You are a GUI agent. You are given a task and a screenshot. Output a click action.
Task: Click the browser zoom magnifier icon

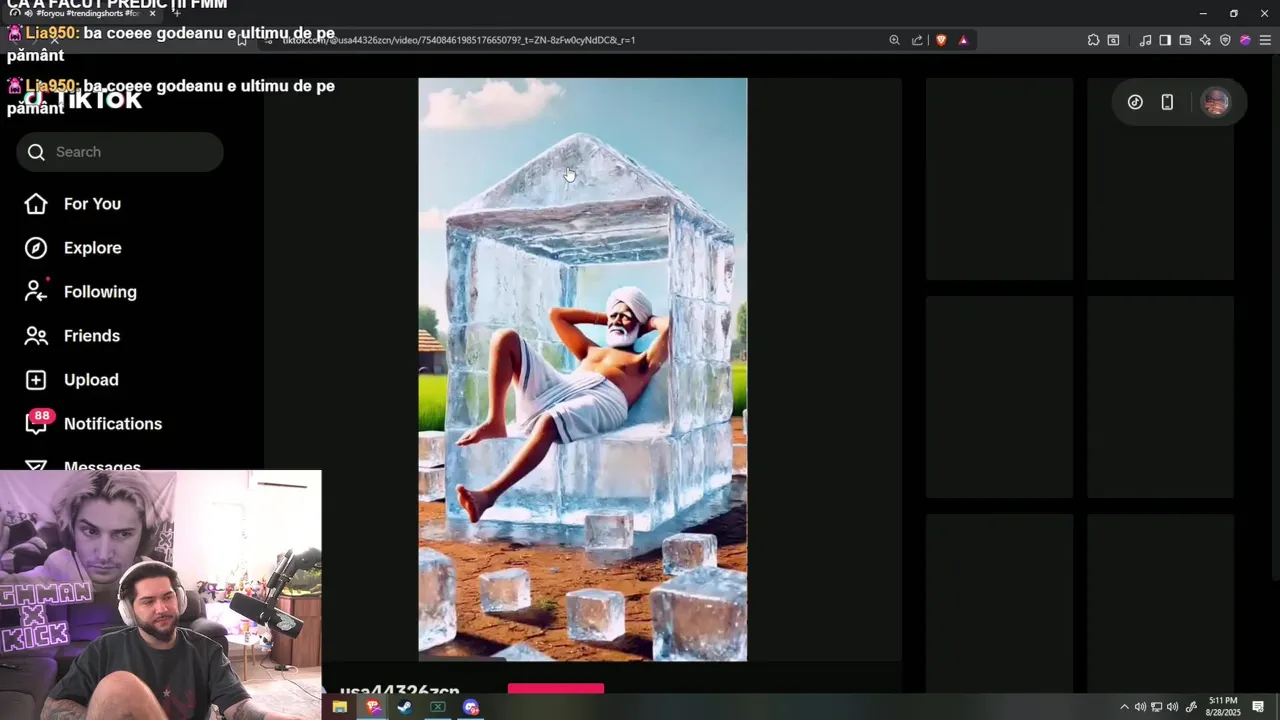click(x=894, y=40)
